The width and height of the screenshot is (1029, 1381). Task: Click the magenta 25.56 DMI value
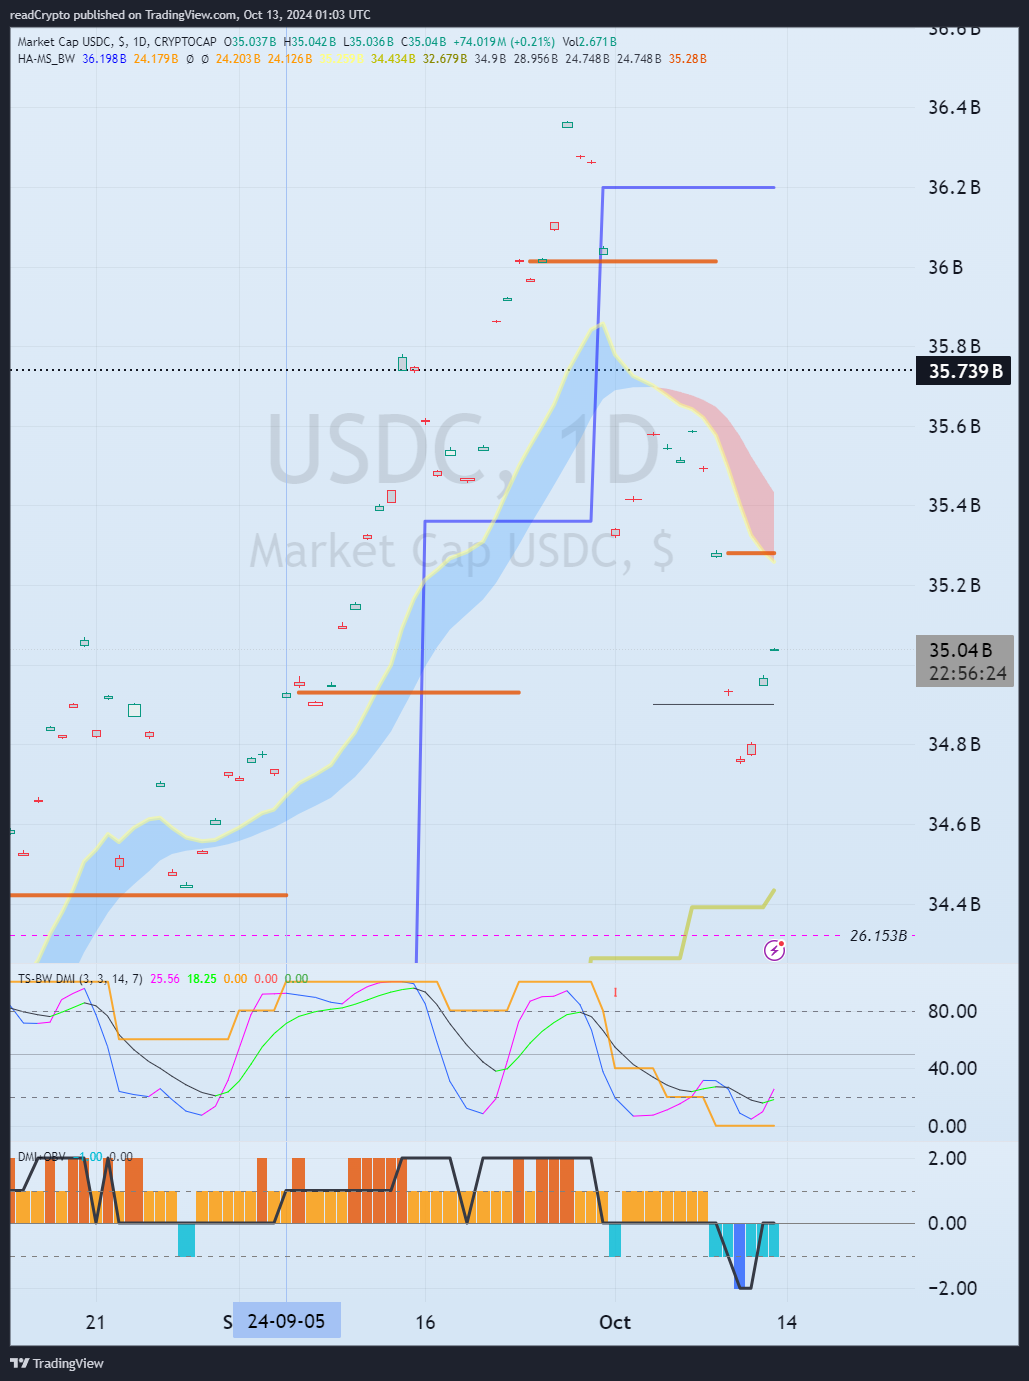click(165, 979)
